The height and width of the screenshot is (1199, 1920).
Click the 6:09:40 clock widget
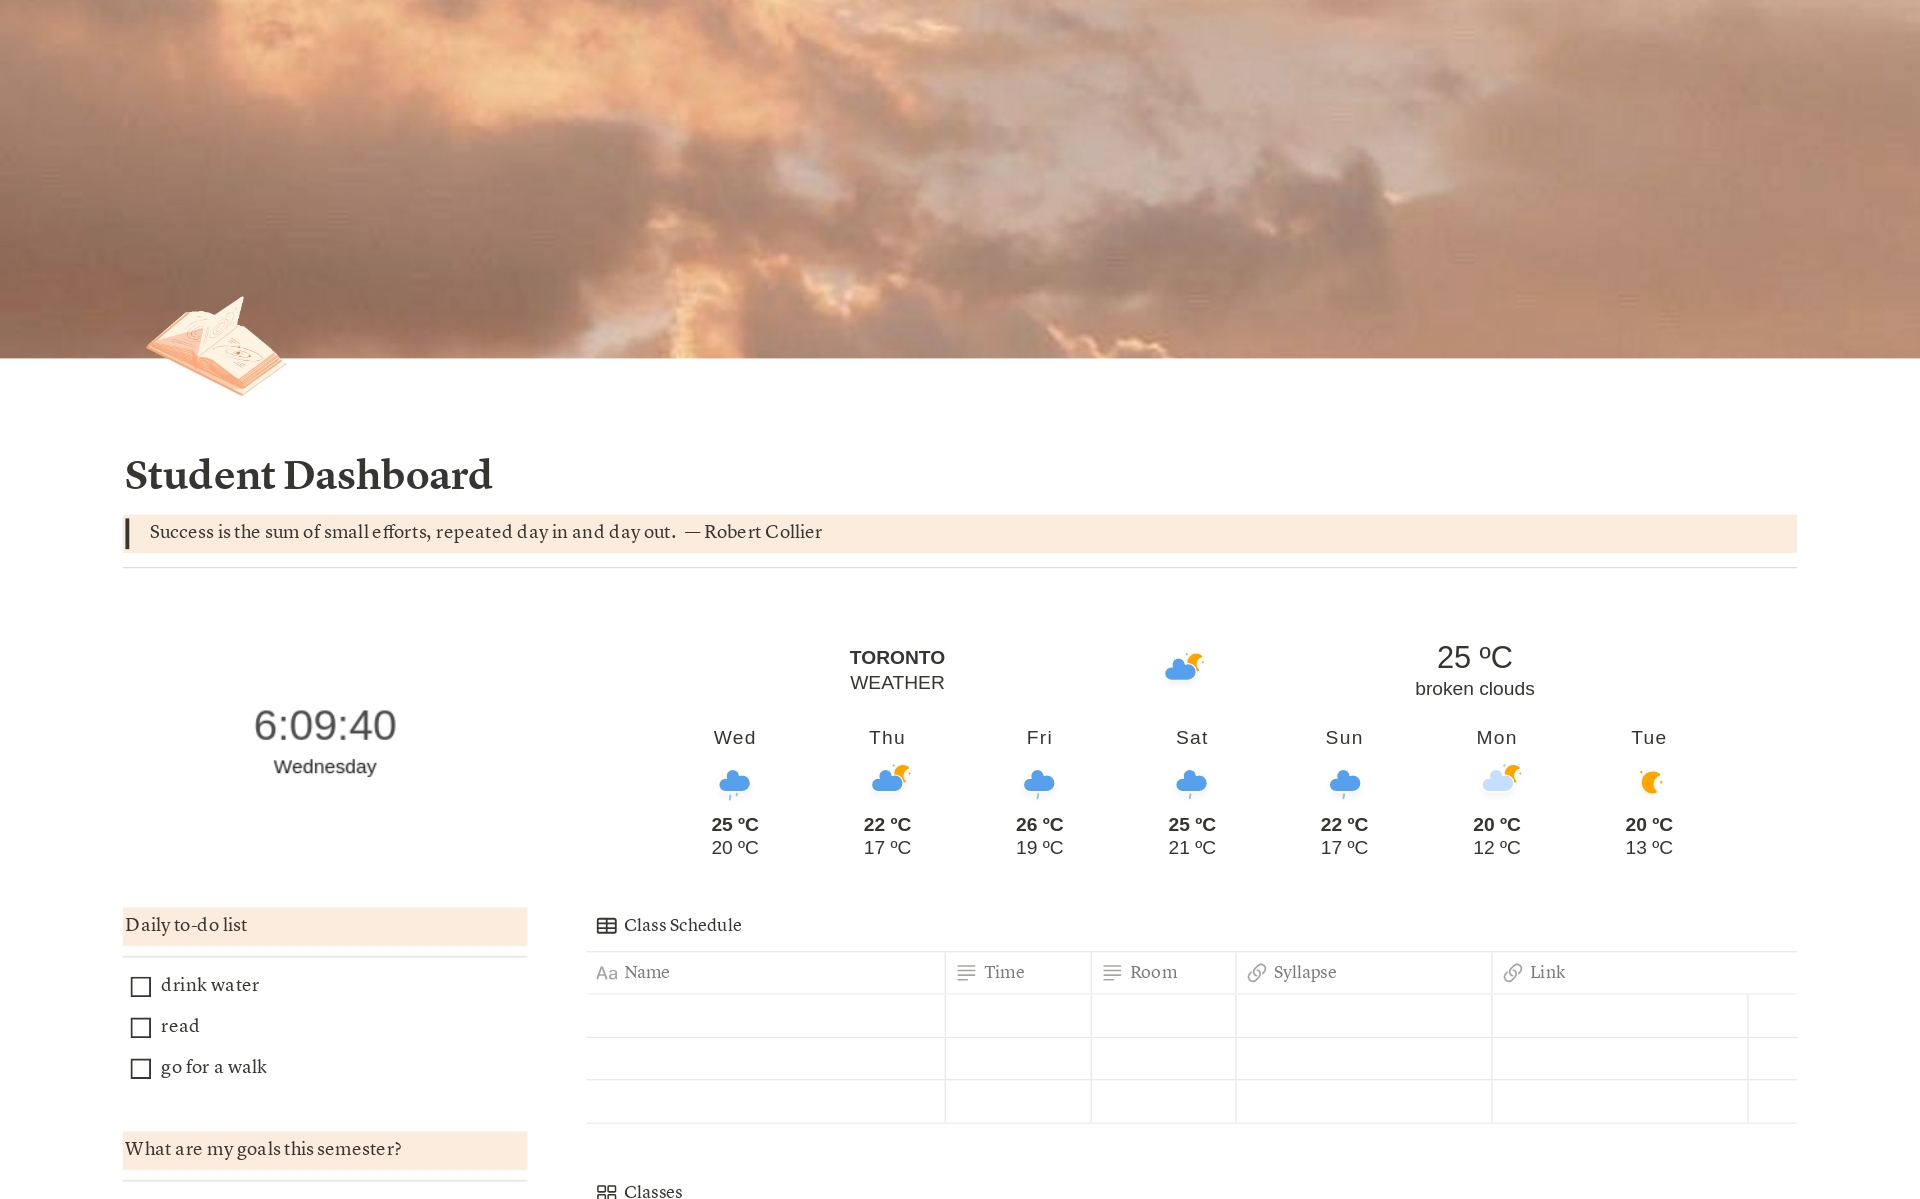click(324, 725)
